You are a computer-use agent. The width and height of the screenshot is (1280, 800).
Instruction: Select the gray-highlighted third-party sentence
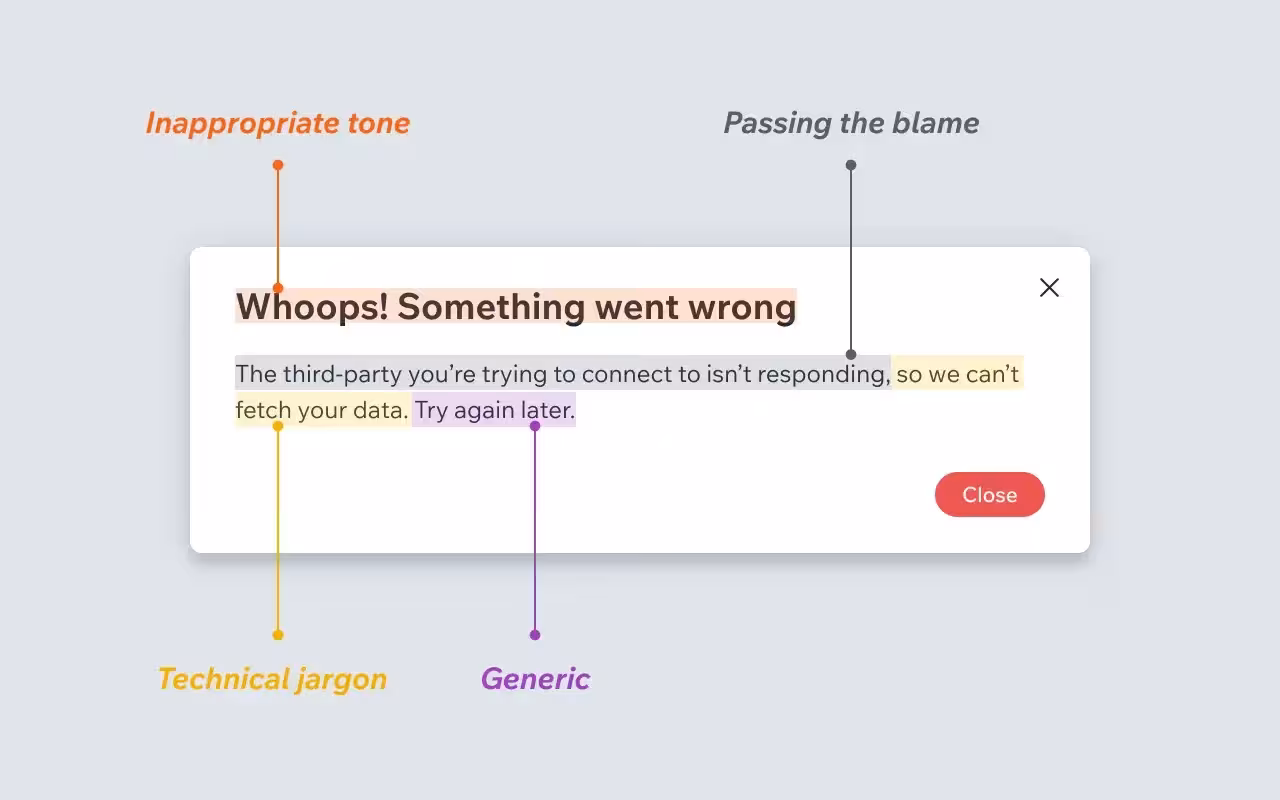pyautogui.click(x=560, y=374)
